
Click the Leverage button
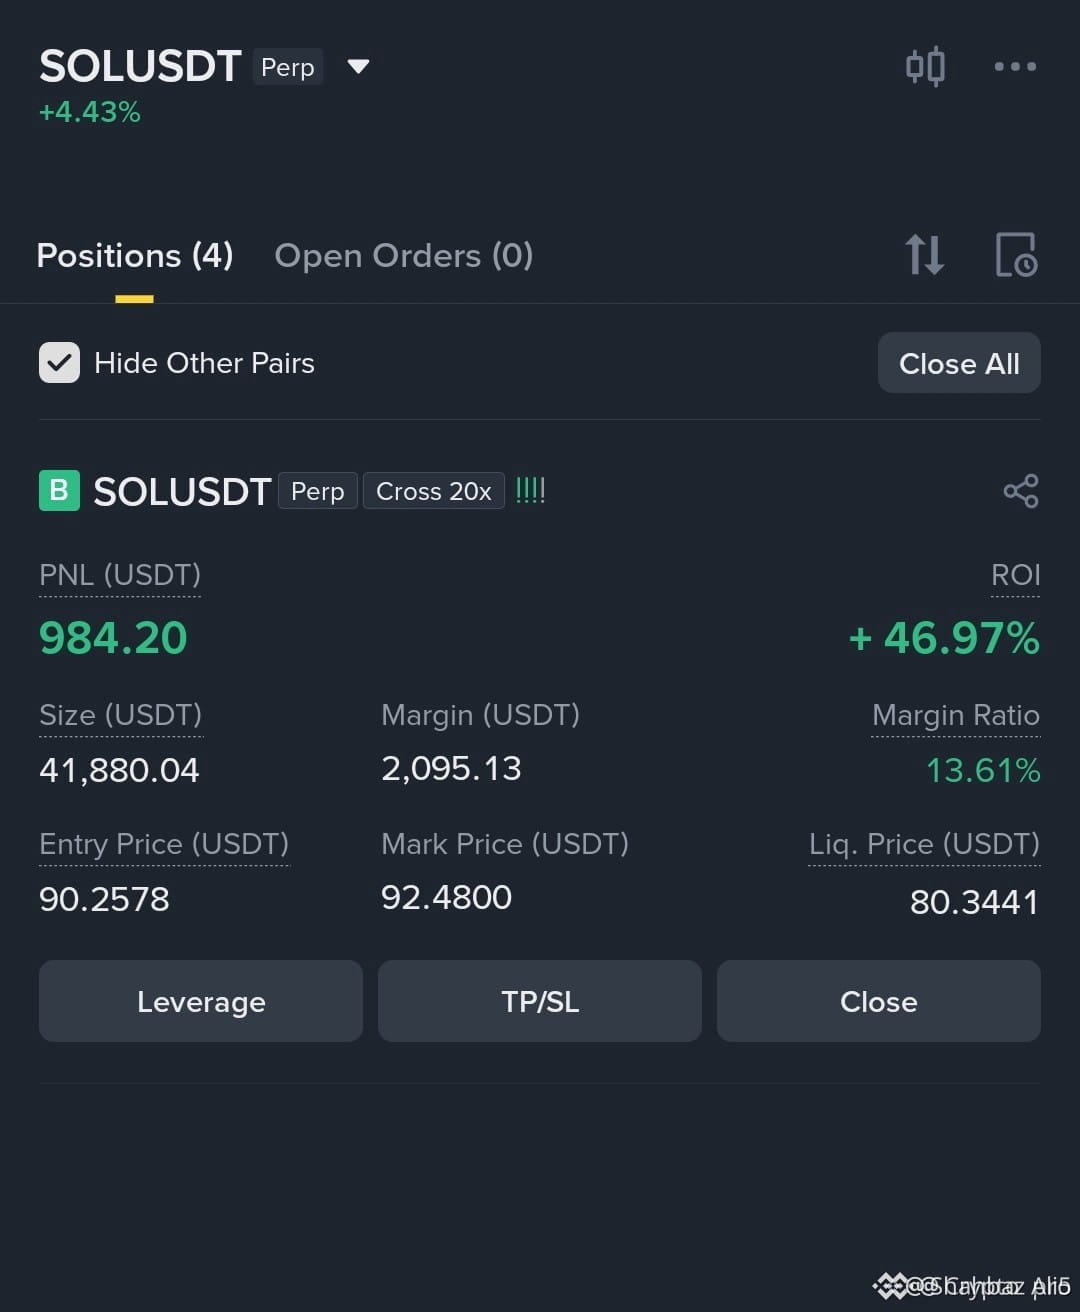[201, 1001]
